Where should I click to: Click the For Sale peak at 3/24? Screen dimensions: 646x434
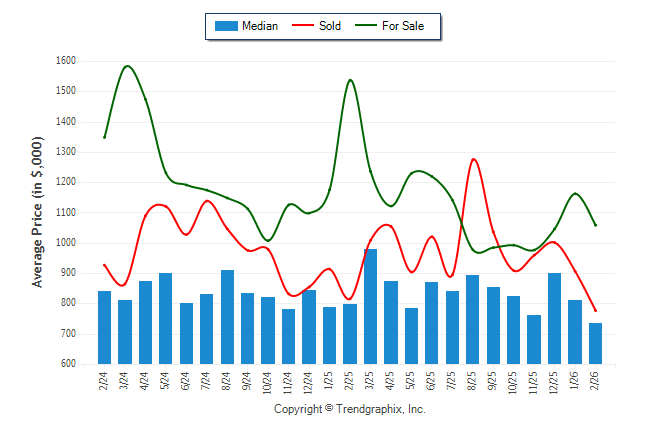pos(127,66)
